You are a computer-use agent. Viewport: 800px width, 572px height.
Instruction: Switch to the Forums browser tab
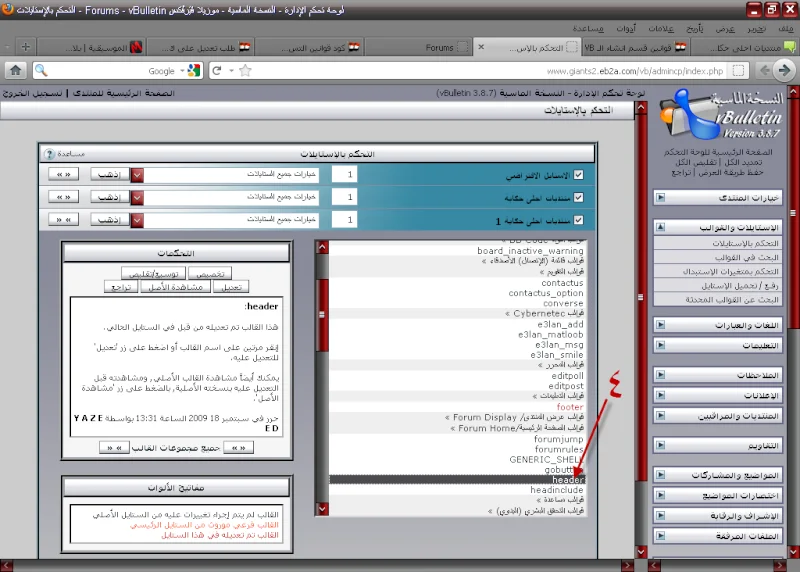pos(439,47)
